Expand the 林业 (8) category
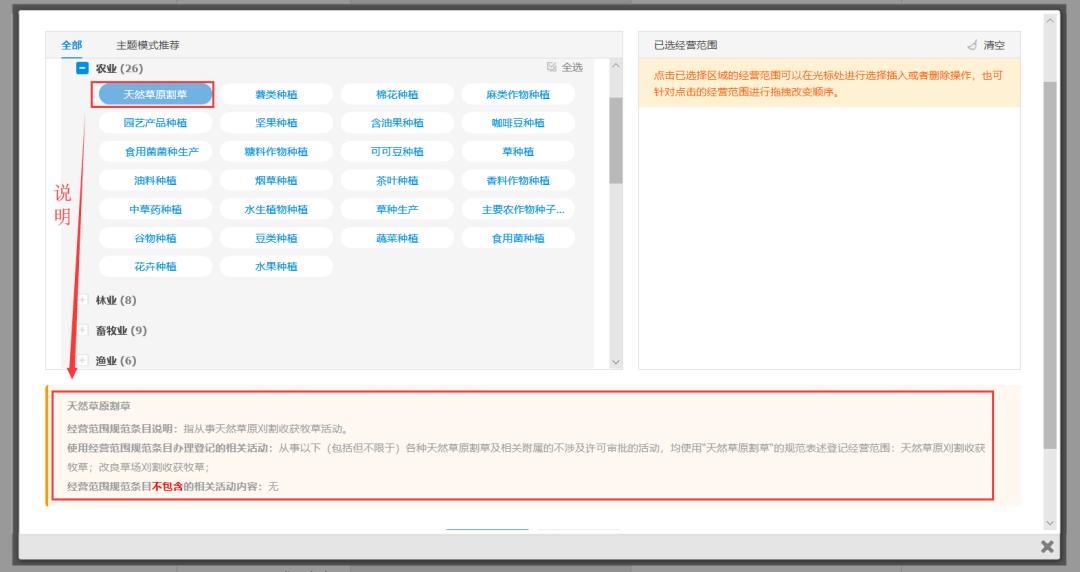The image size is (1080, 572). 83,300
